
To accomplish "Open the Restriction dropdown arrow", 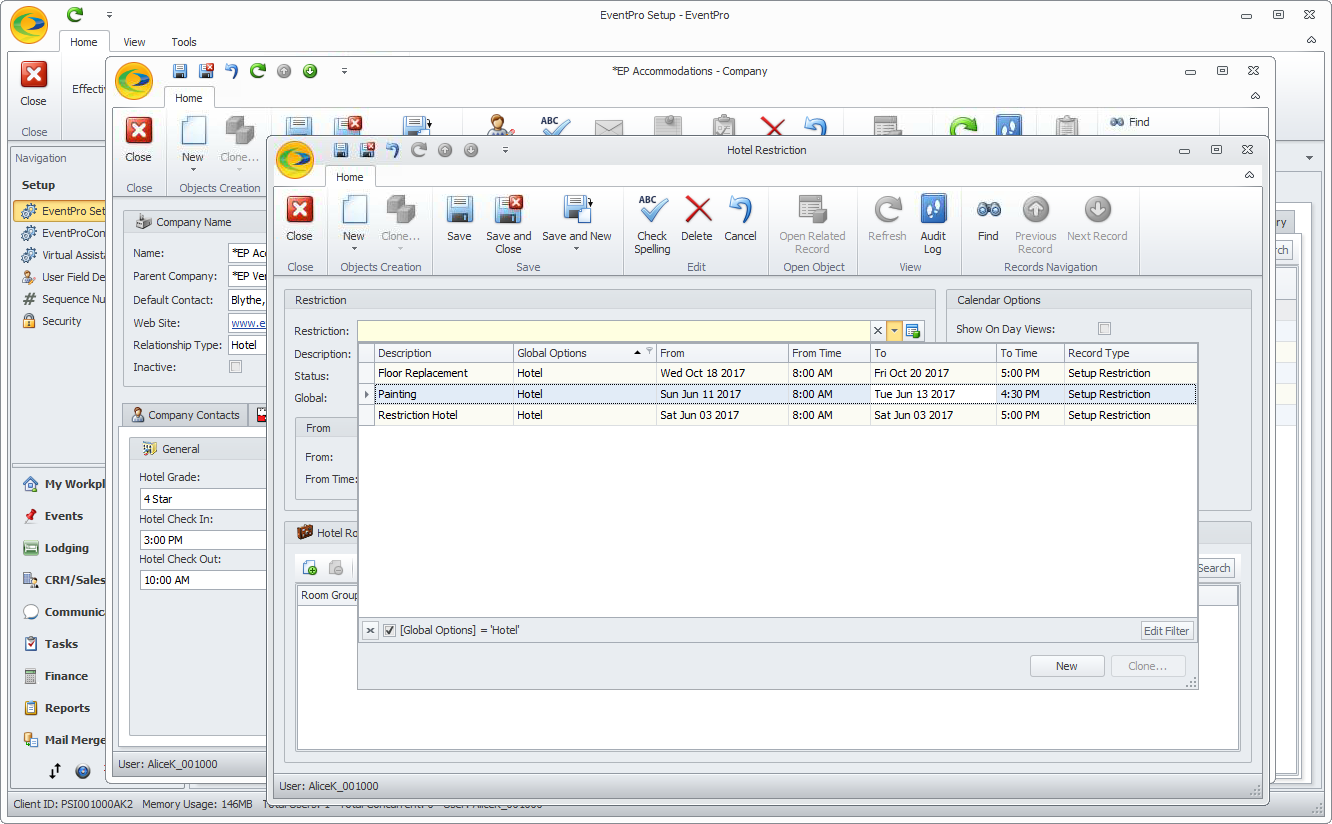I will [894, 331].
